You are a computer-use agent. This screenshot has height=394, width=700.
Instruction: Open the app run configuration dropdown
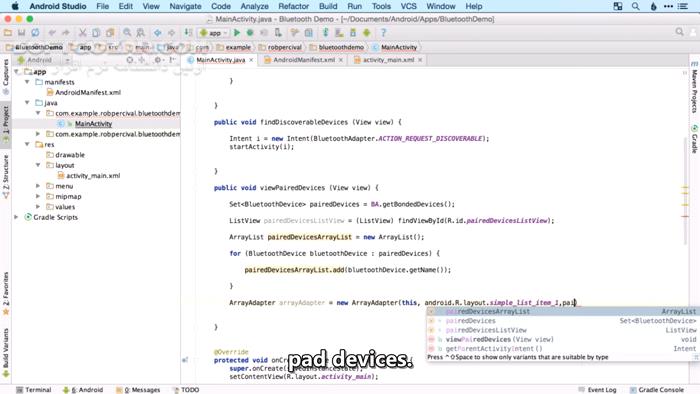[x=214, y=33]
